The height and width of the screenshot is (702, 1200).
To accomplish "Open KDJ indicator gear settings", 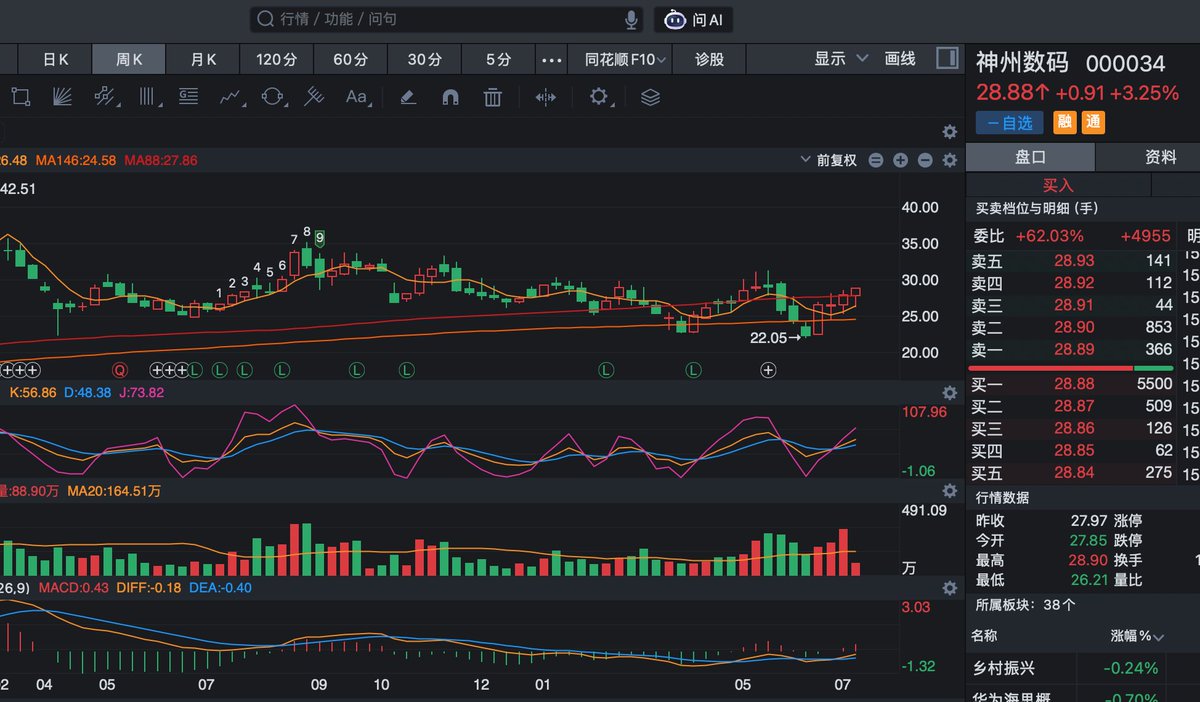I will 950,393.
